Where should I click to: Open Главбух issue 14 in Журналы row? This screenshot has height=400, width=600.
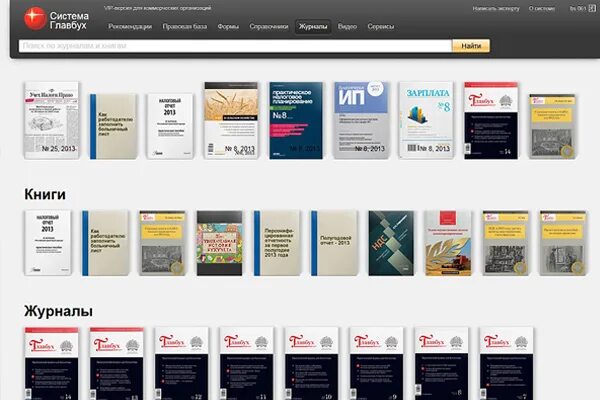coord(52,364)
